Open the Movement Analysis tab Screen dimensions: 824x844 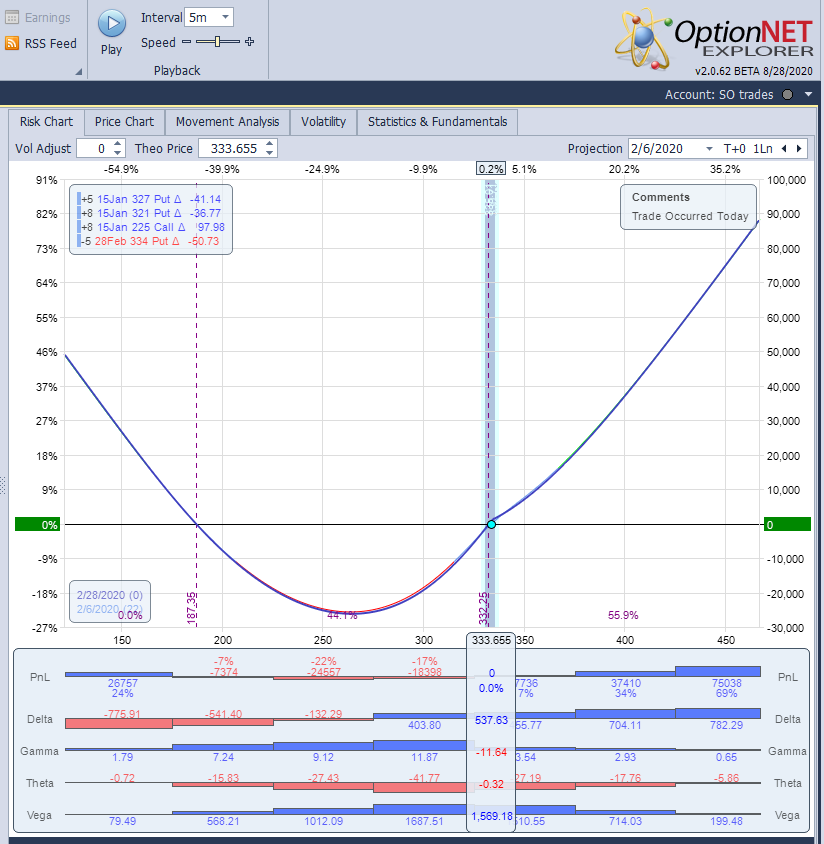[x=227, y=122]
